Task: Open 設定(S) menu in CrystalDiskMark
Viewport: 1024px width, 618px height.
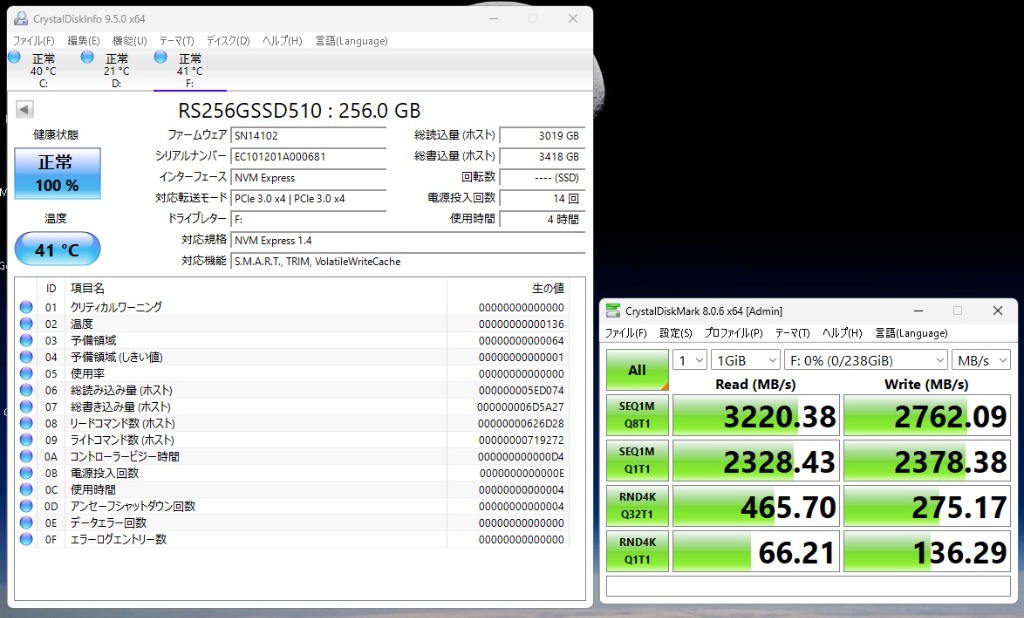Action: (675, 333)
